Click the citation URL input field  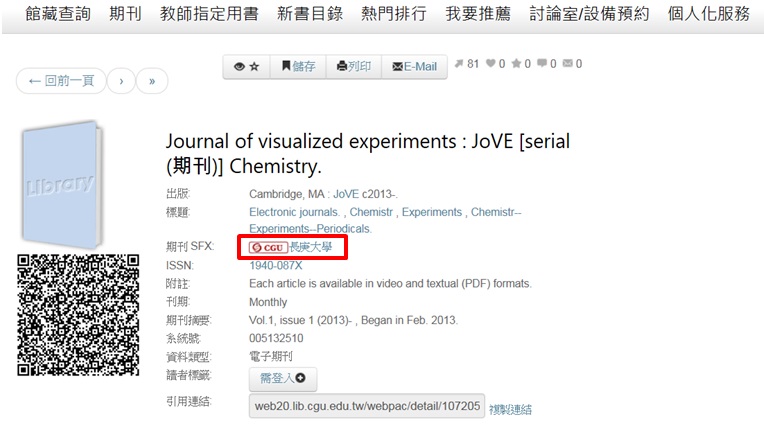point(367,406)
